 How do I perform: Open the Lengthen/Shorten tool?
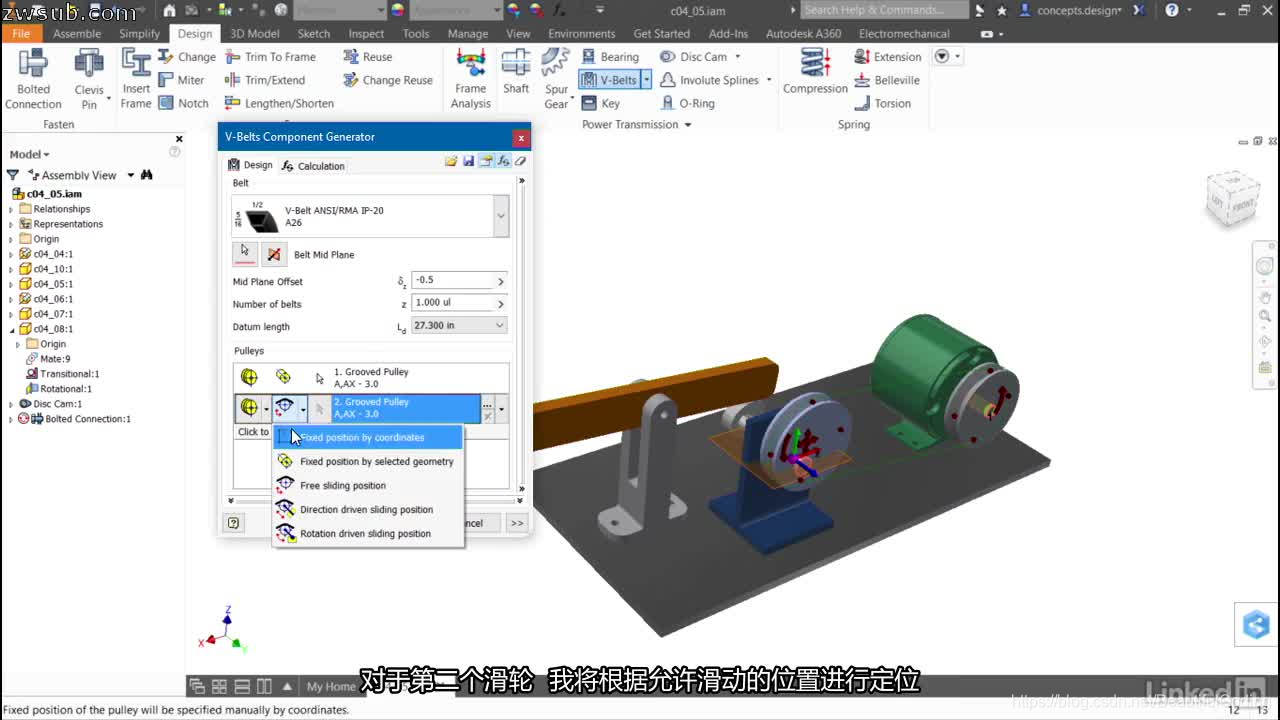279,103
